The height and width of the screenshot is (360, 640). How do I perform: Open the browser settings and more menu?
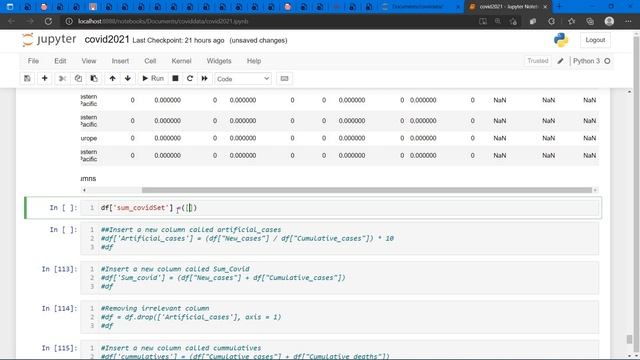[x=628, y=21]
